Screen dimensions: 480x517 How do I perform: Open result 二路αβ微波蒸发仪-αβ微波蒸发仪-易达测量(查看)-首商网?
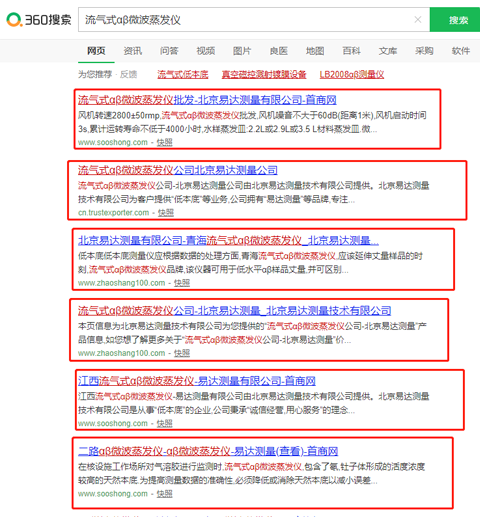pos(208,451)
